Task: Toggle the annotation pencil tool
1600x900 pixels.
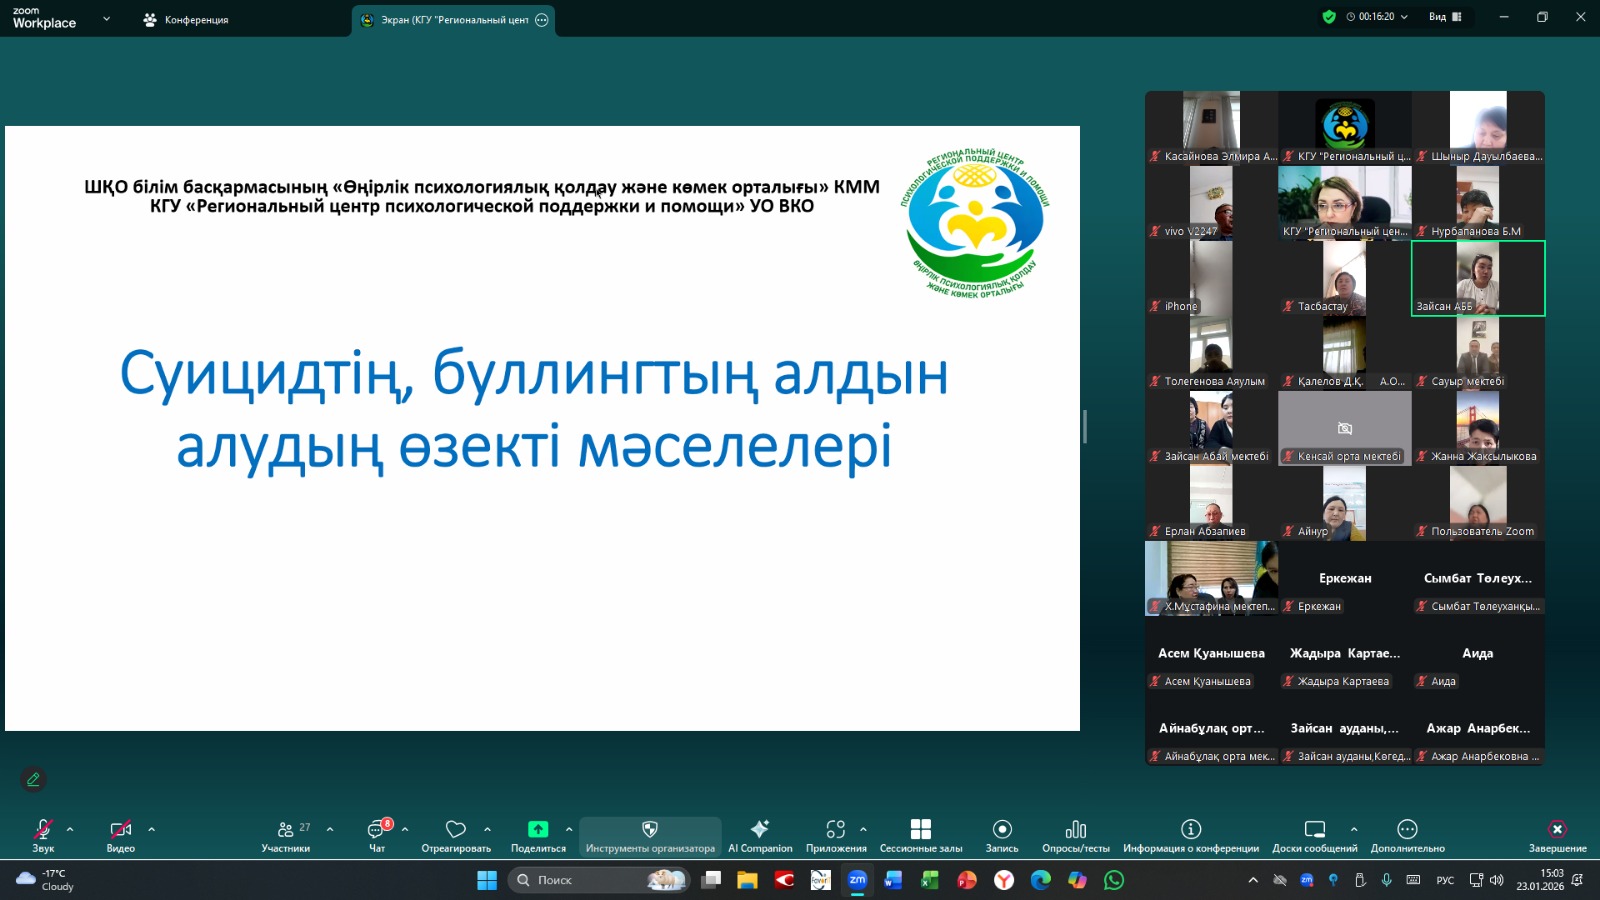Action: point(33,779)
